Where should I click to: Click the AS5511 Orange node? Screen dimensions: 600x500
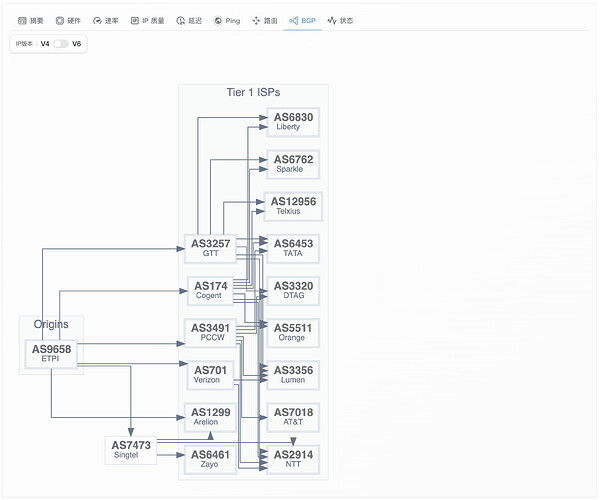click(x=293, y=333)
